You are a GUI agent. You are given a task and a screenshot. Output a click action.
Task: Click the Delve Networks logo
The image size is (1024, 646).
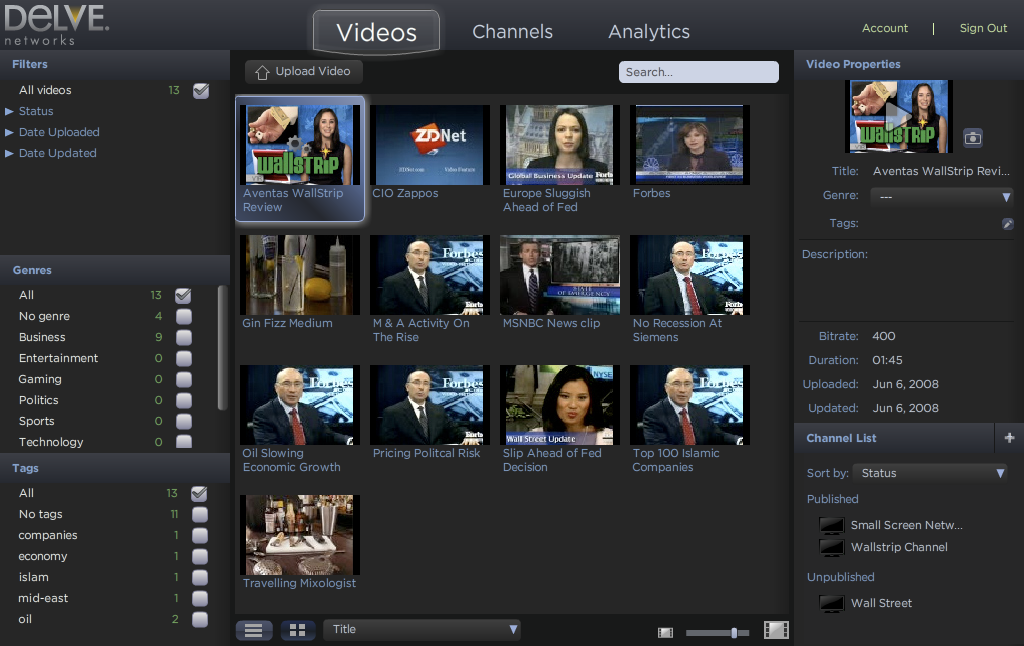[x=57, y=25]
